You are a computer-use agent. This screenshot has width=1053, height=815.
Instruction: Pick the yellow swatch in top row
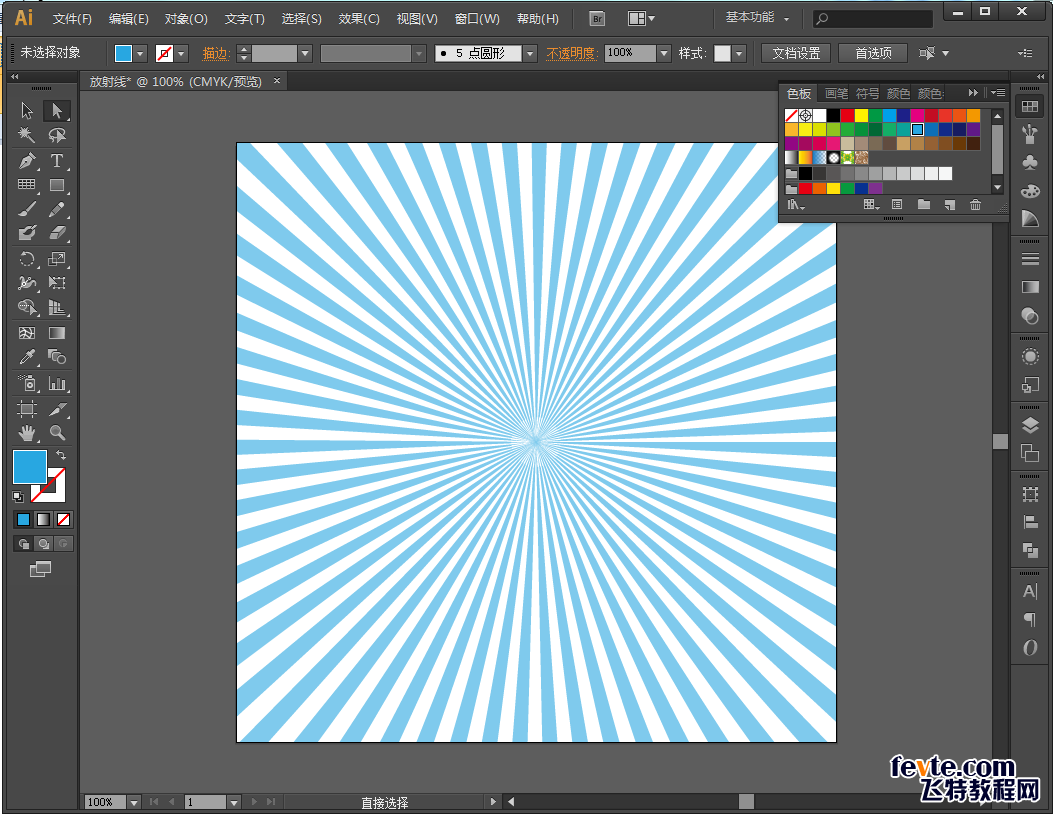click(862, 115)
